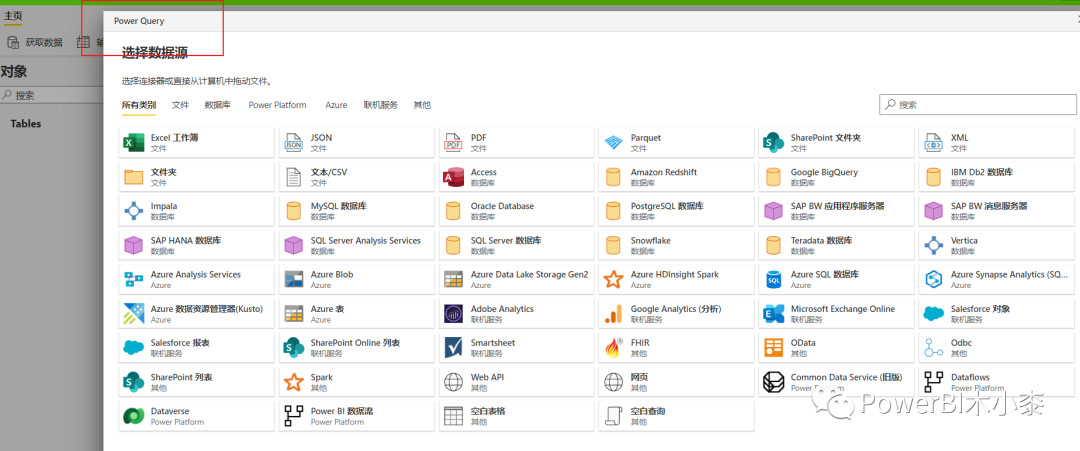Choose the XML connector icon
Viewport: 1080px width, 451px height.
coord(933,143)
